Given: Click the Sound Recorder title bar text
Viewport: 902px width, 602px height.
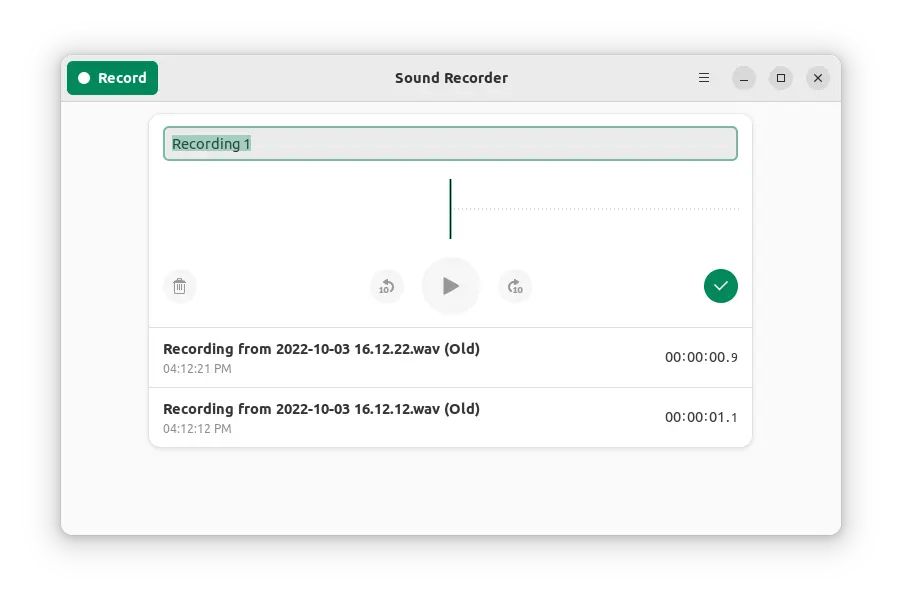Looking at the screenshot, I should coord(451,78).
